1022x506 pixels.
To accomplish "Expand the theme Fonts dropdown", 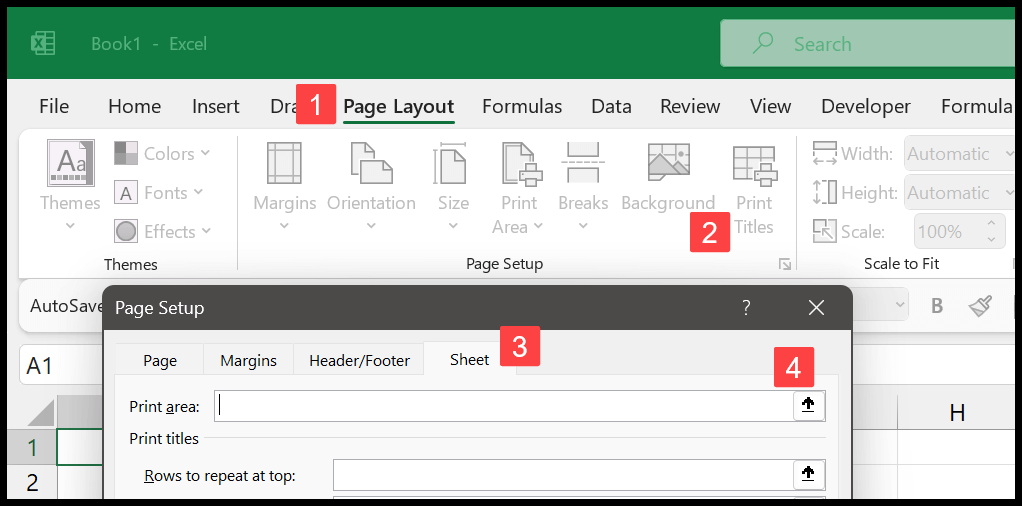I will click(159, 193).
